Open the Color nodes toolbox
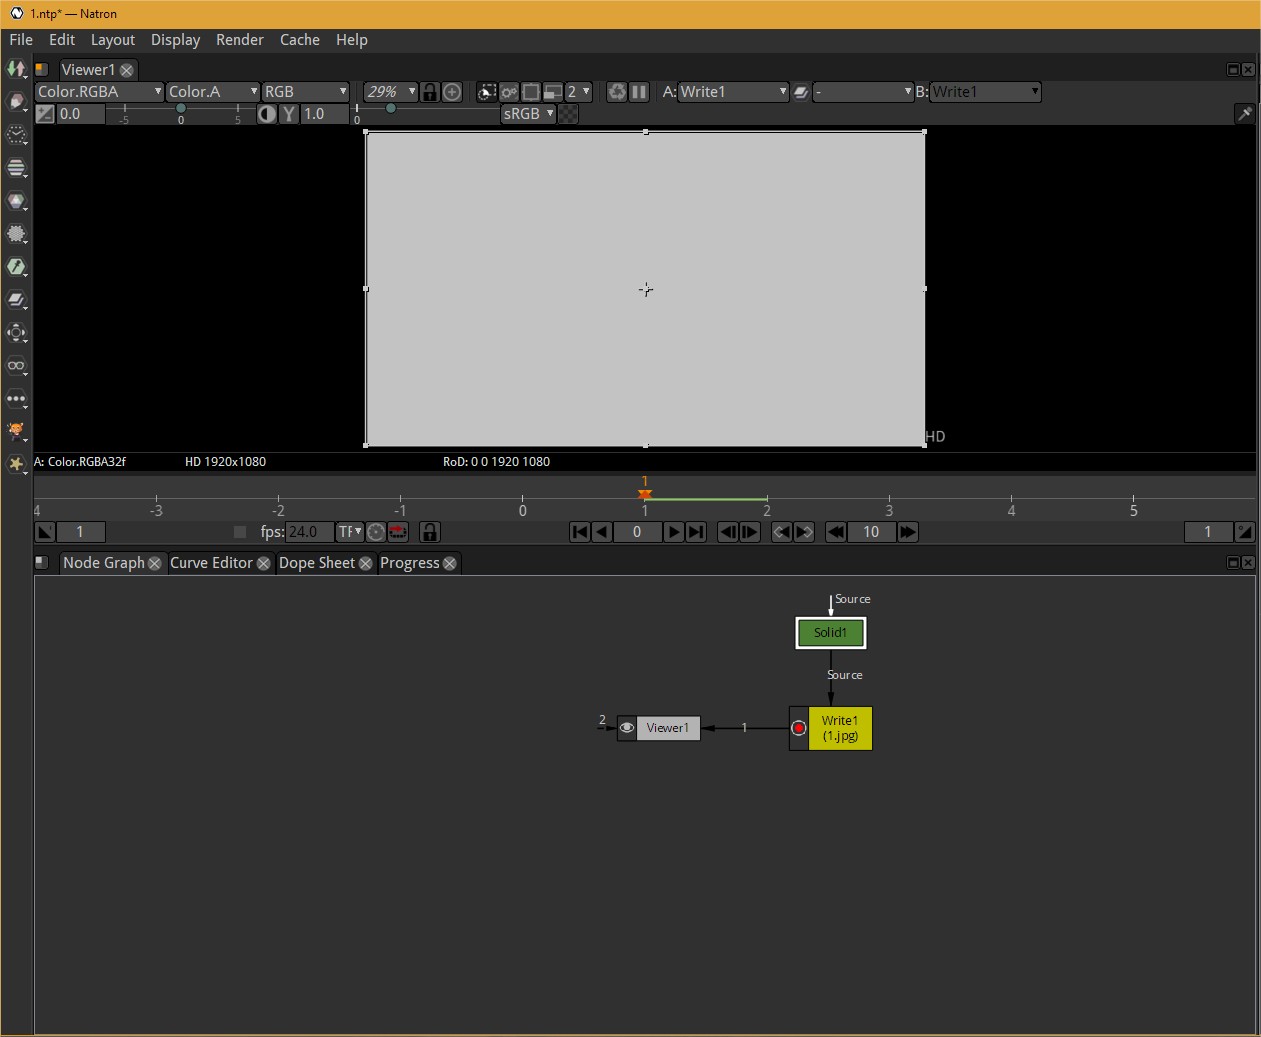 click(x=16, y=201)
